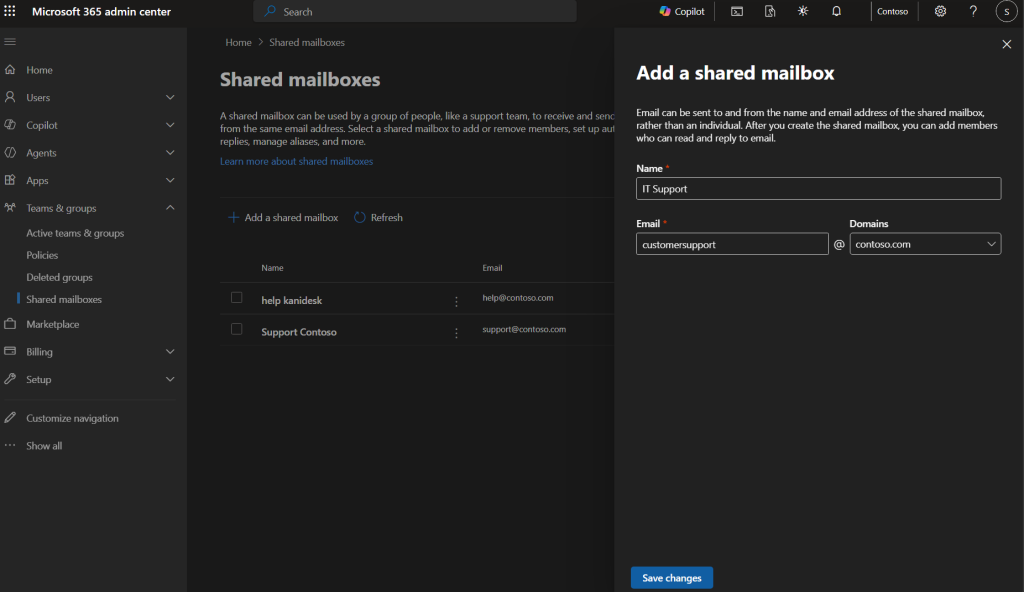
Task: Click the Billing card icon
Action: click(x=10, y=351)
